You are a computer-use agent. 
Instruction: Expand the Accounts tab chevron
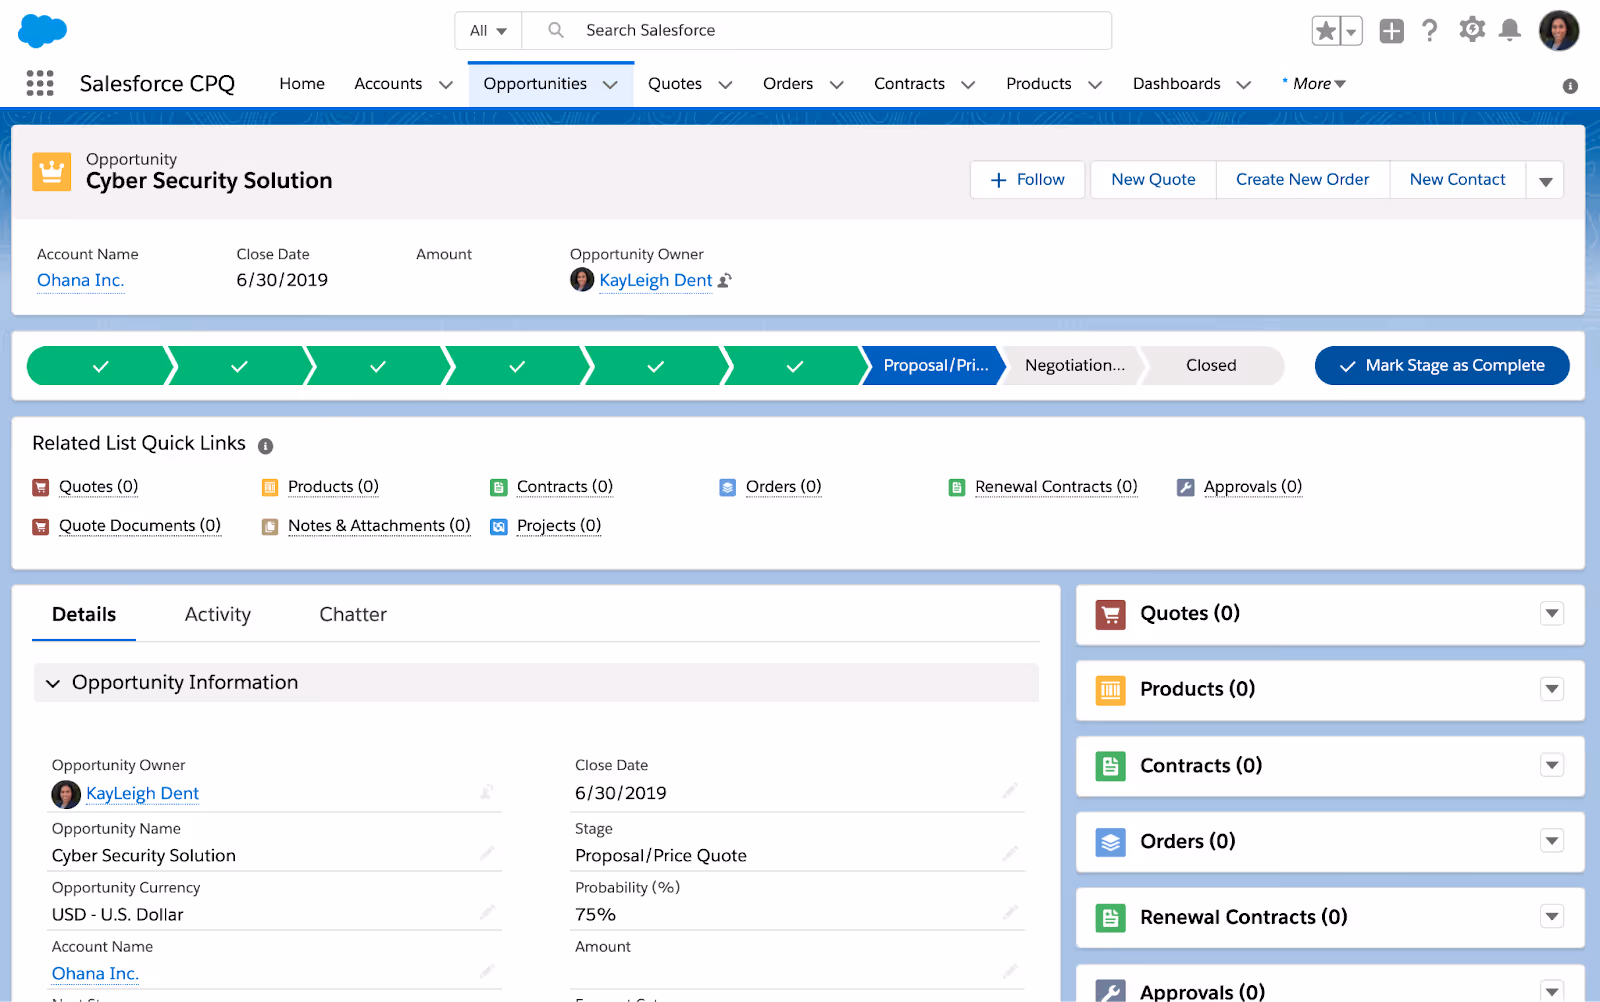[x=446, y=85]
